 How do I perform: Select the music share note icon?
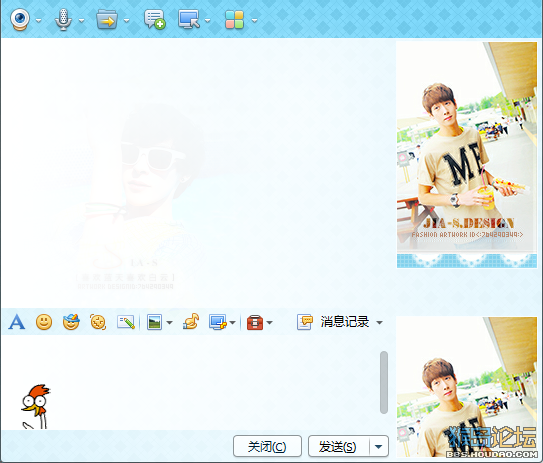point(191,321)
